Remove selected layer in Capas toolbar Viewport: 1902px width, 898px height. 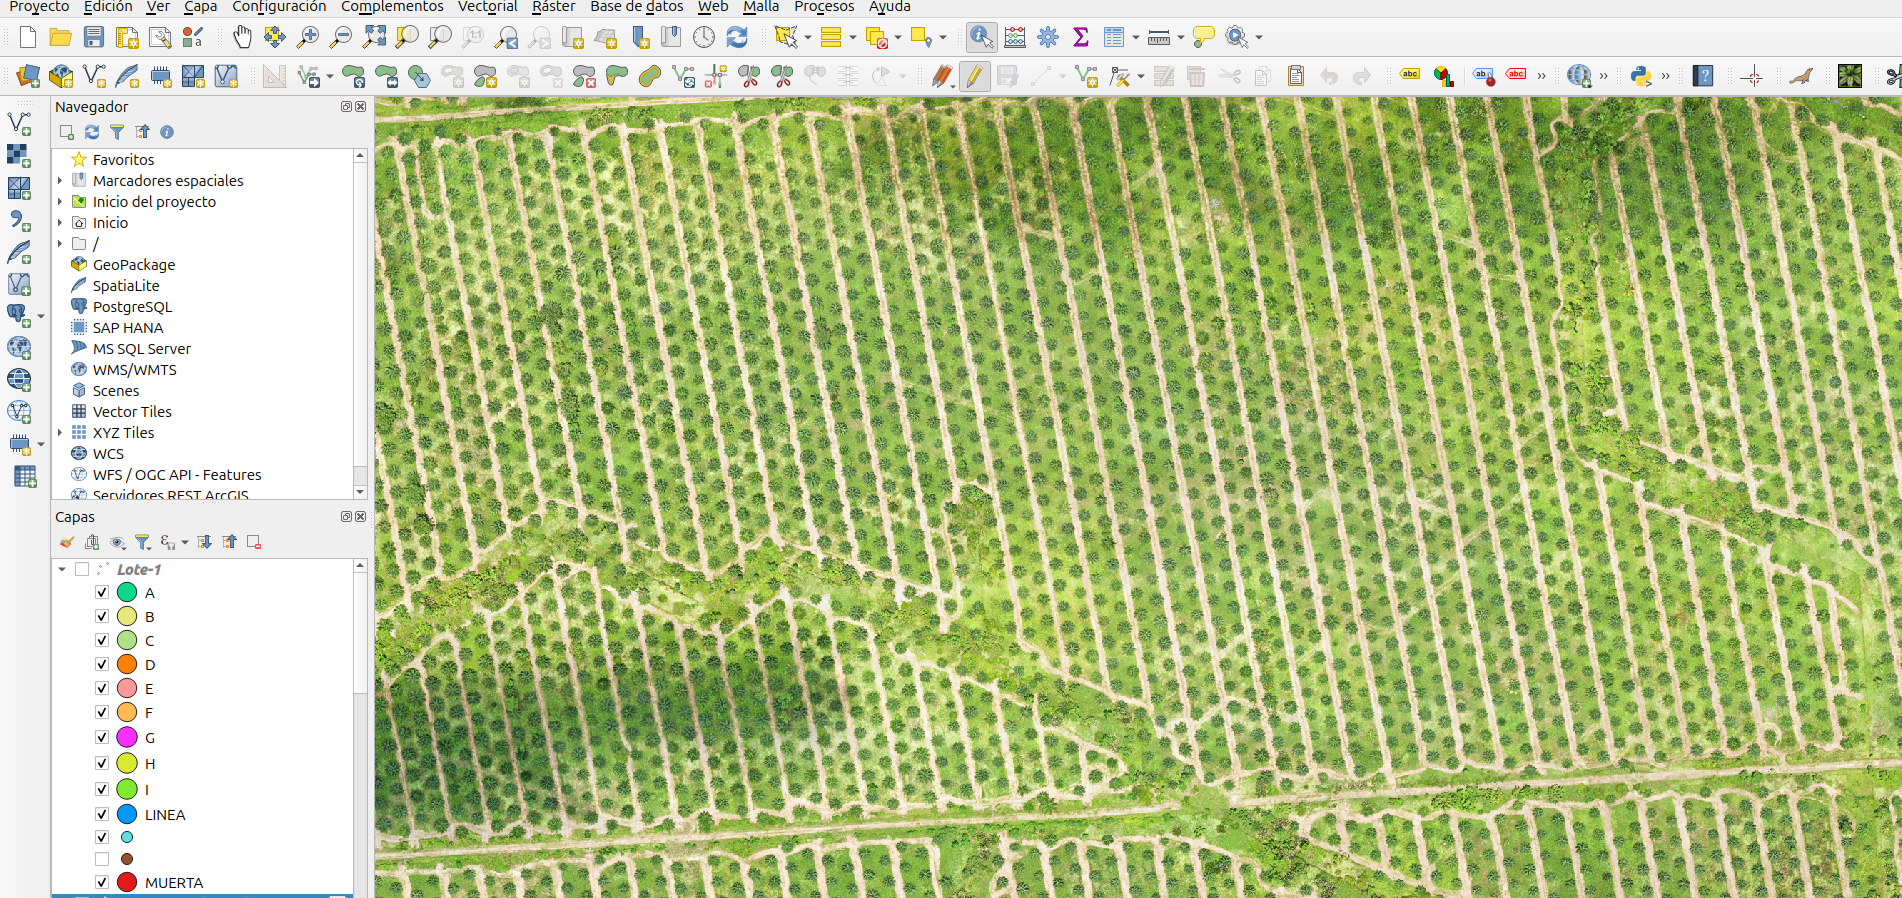pos(254,542)
